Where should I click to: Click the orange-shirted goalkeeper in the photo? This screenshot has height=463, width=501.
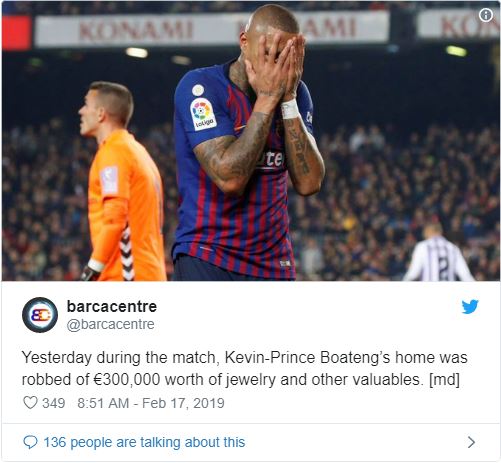[123, 182]
